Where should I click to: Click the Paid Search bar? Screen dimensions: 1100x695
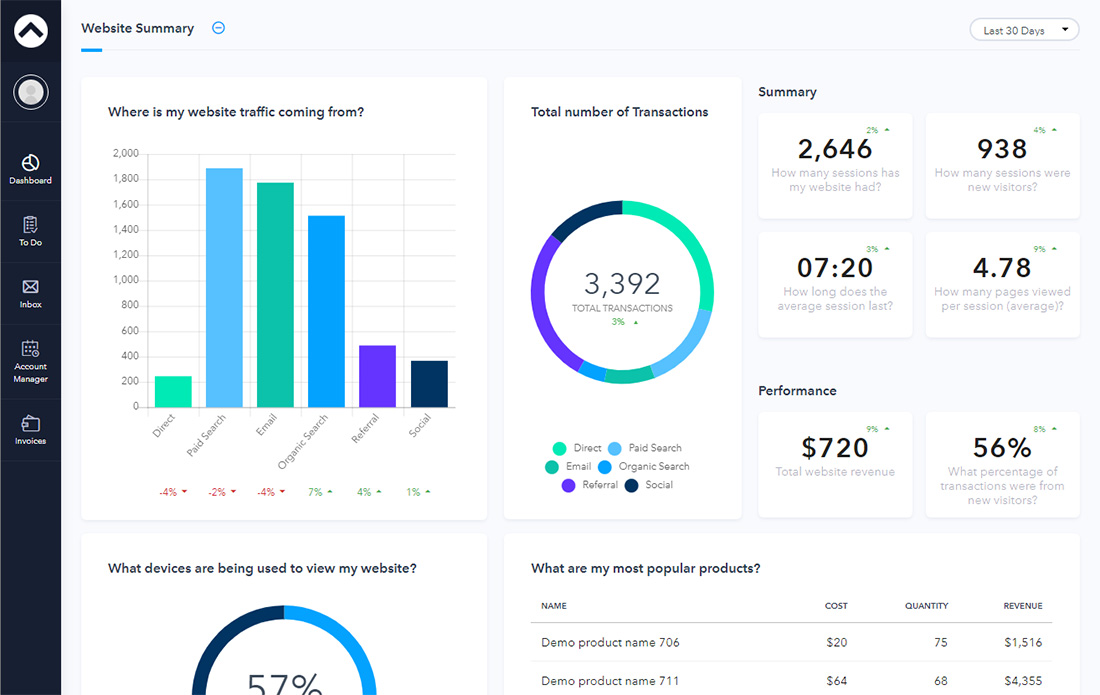tap(224, 288)
